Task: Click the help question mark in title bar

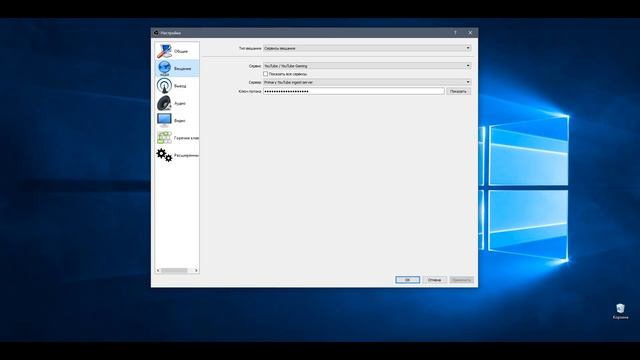Action: [x=455, y=33]
